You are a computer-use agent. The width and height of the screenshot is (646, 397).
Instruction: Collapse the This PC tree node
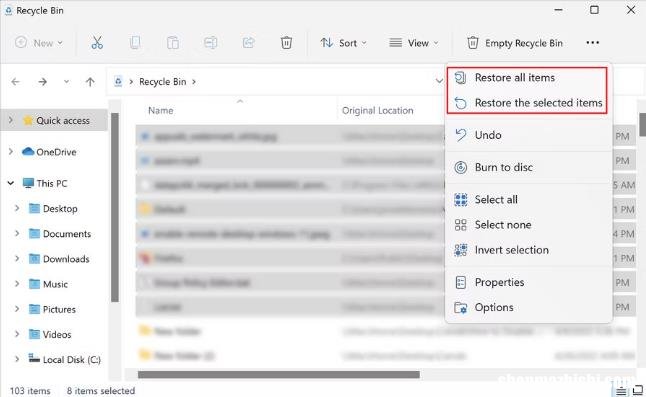tap(11, 183)
